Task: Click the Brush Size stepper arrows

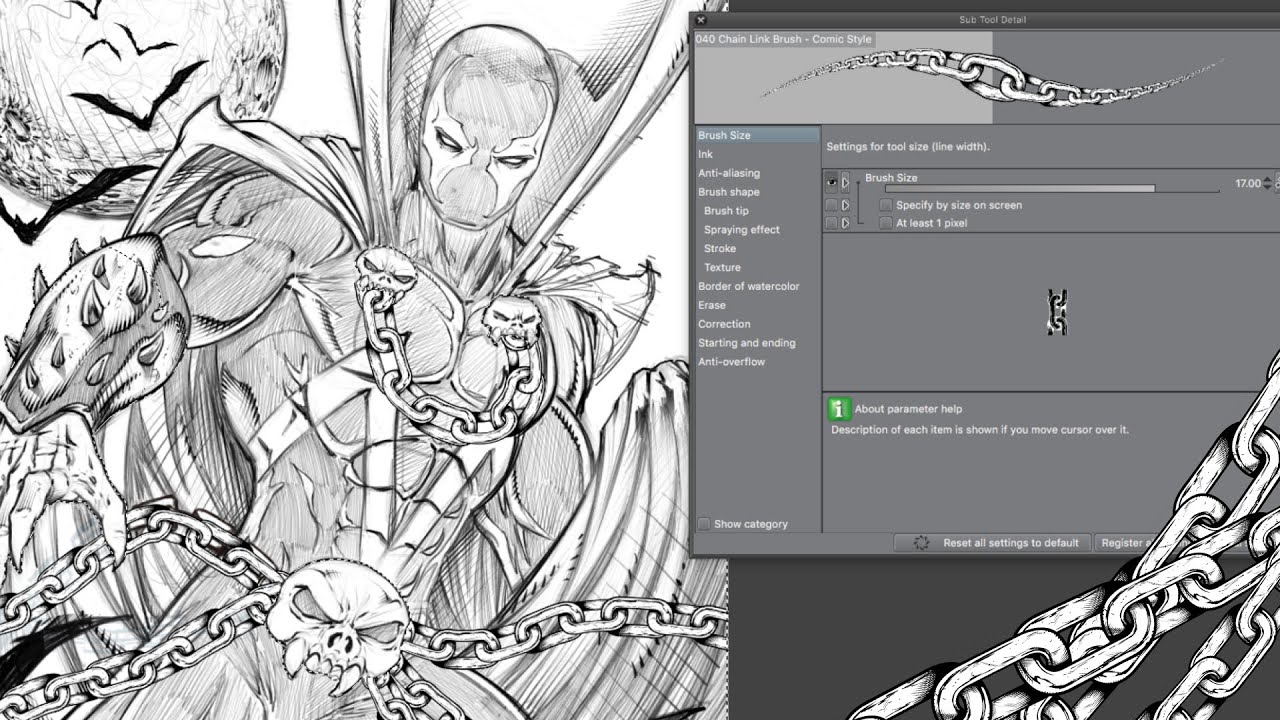Action: pos(1268,184)
